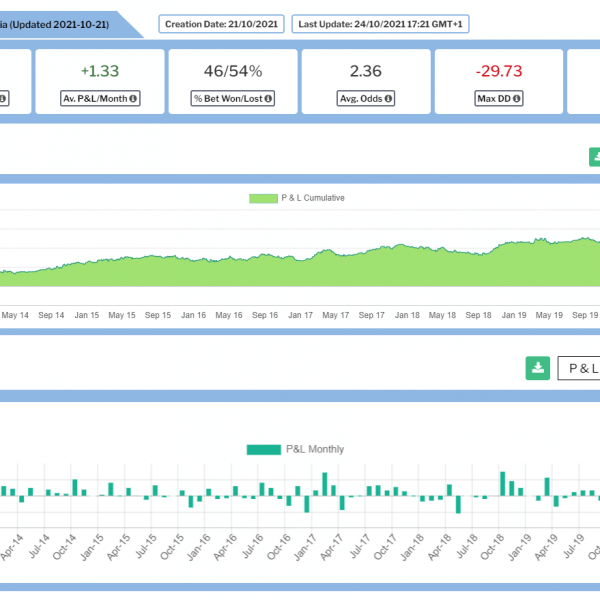Click Jul-15 axis label on monthly chart
The width and height of the screenshot is (600, 600).
146,546
